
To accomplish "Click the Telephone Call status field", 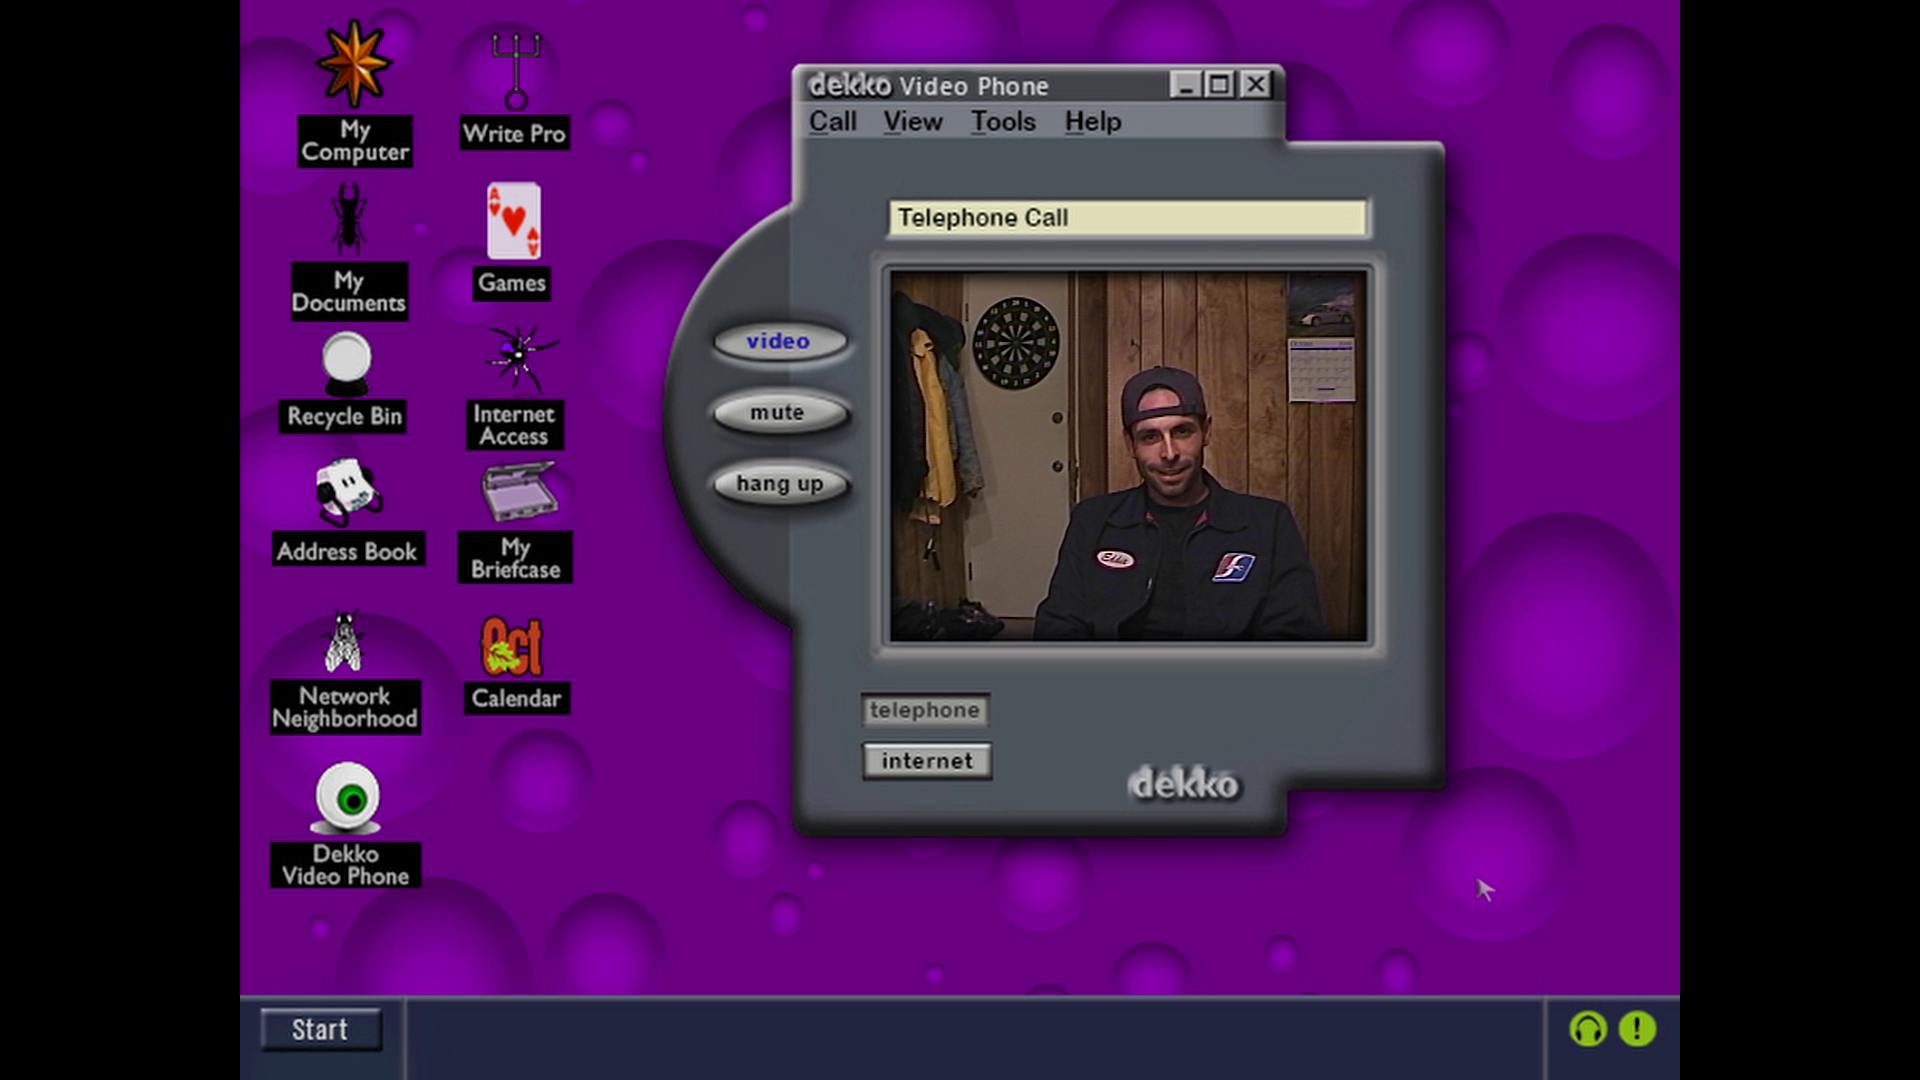I will [x=1128, y=218].
